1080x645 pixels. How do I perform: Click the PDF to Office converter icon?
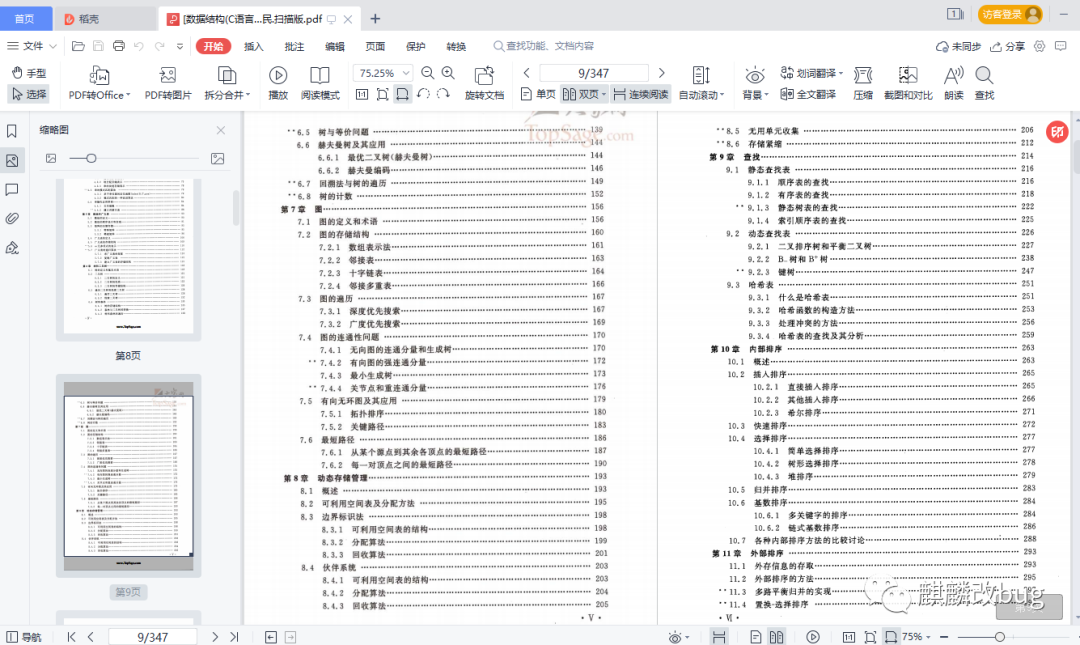(x=99, y=75)
